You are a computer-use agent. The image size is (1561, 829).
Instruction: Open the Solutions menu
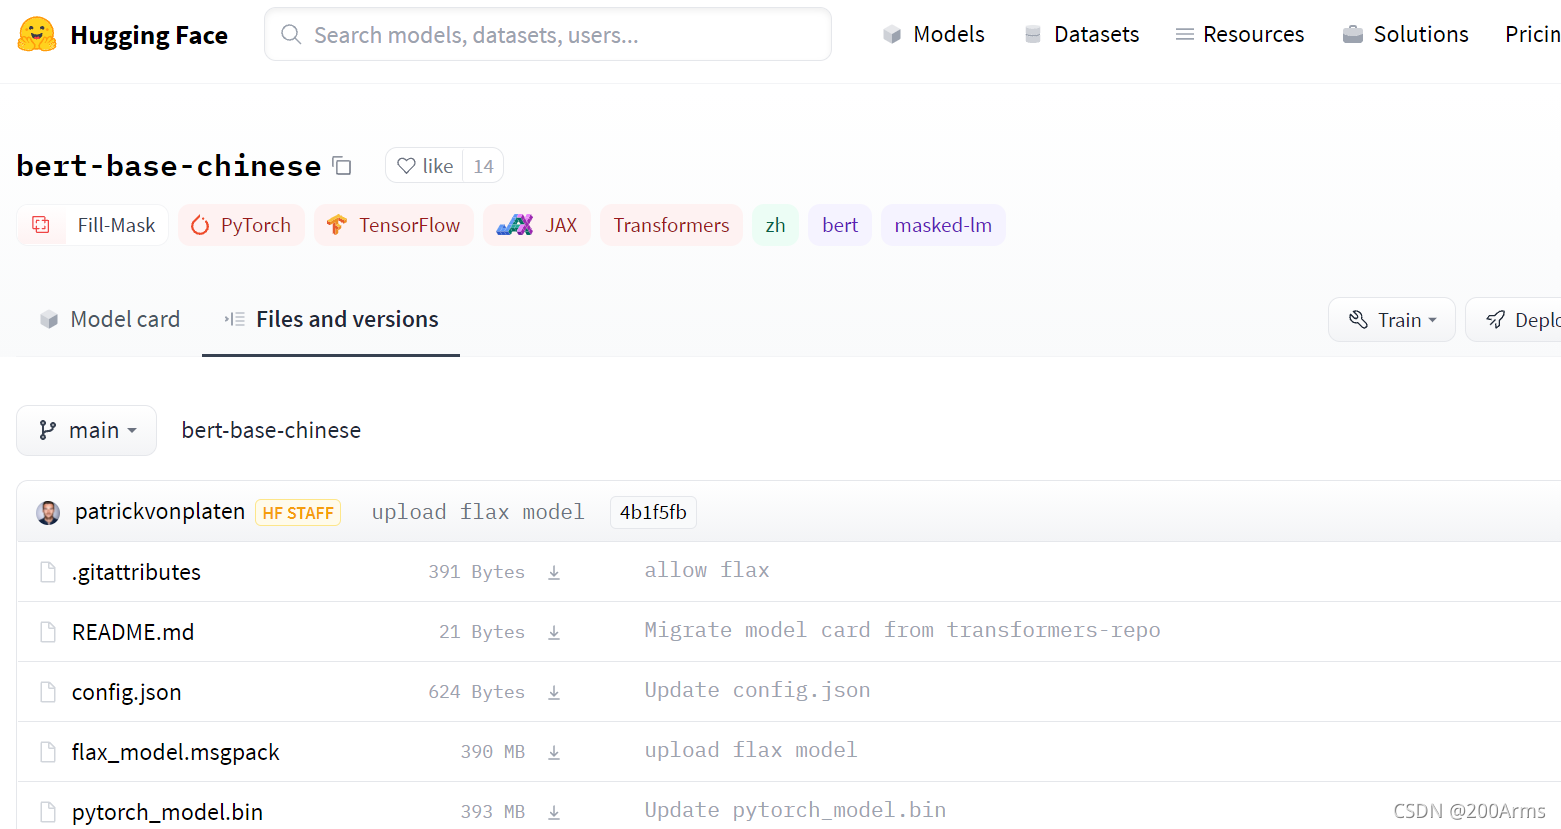click(1405, 35)
